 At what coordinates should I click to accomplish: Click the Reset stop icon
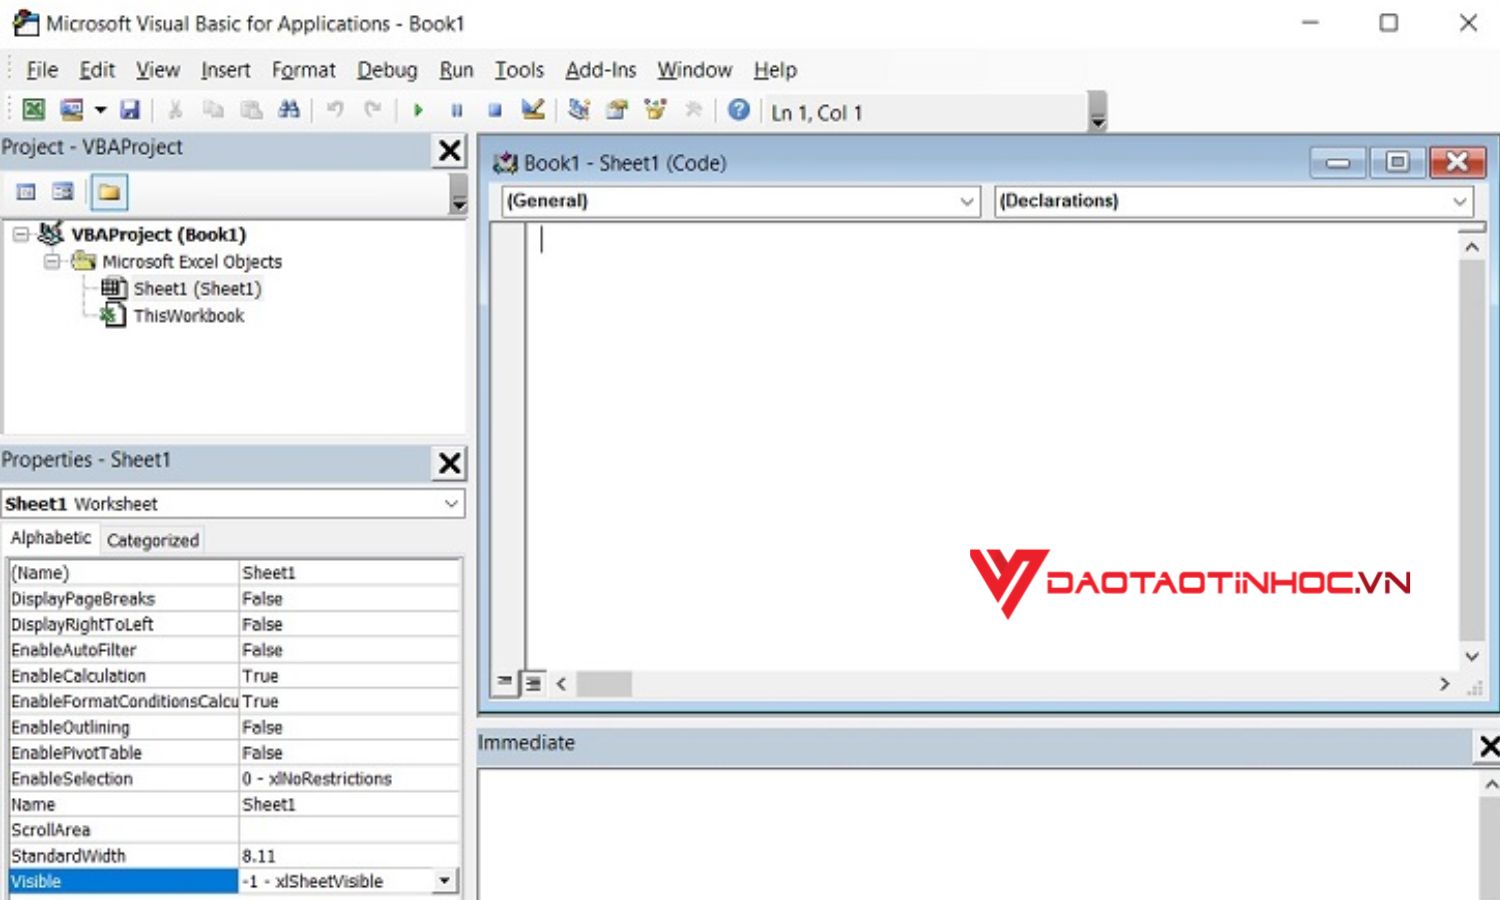(495, 110)
